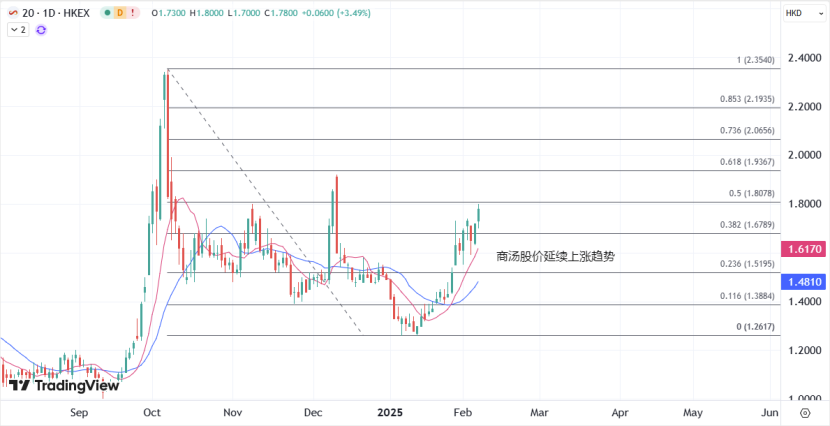Click the orange D data-delay badge
Viewport: 830px width, 426px height.
[120, 13]
